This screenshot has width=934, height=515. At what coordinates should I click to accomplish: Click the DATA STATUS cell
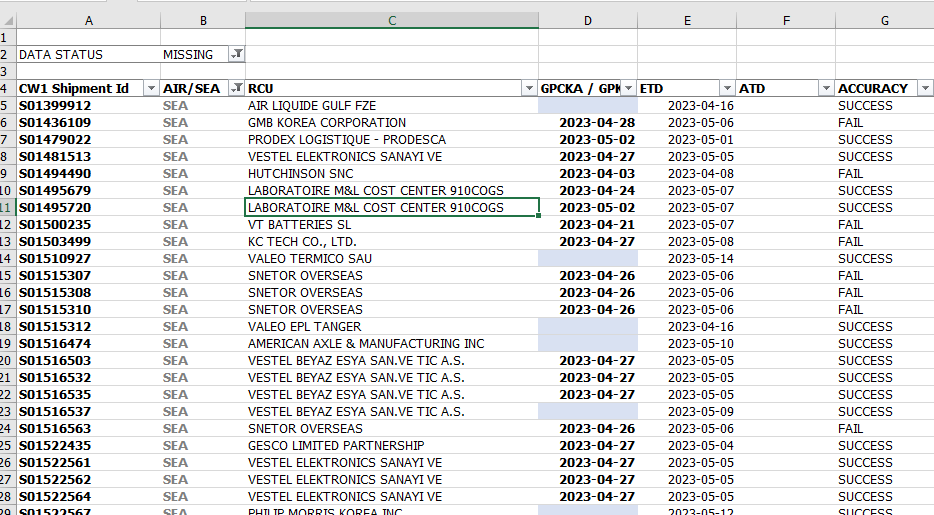pyautogui.click(x=89, y=54)
